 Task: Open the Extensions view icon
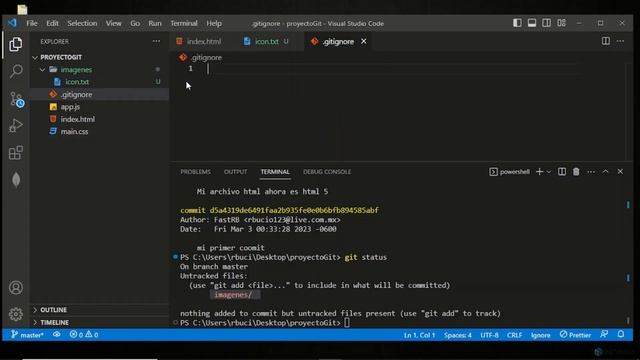[x=16, y=153]
